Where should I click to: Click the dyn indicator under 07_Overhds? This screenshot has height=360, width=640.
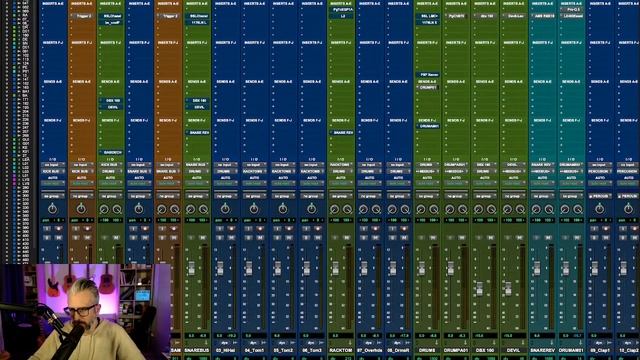368,343
